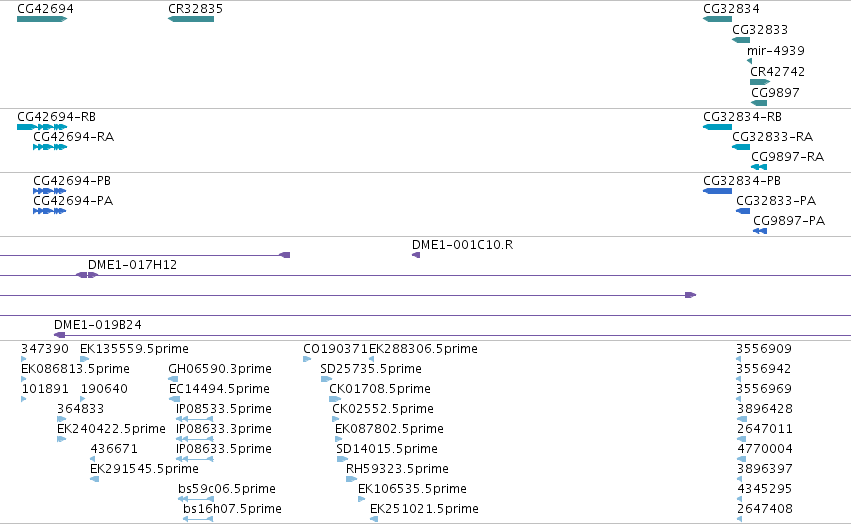This screenshot has height=524, width=851.
Task: Click the CG42694-RB transcript glyph
Action: coord(42,127)
